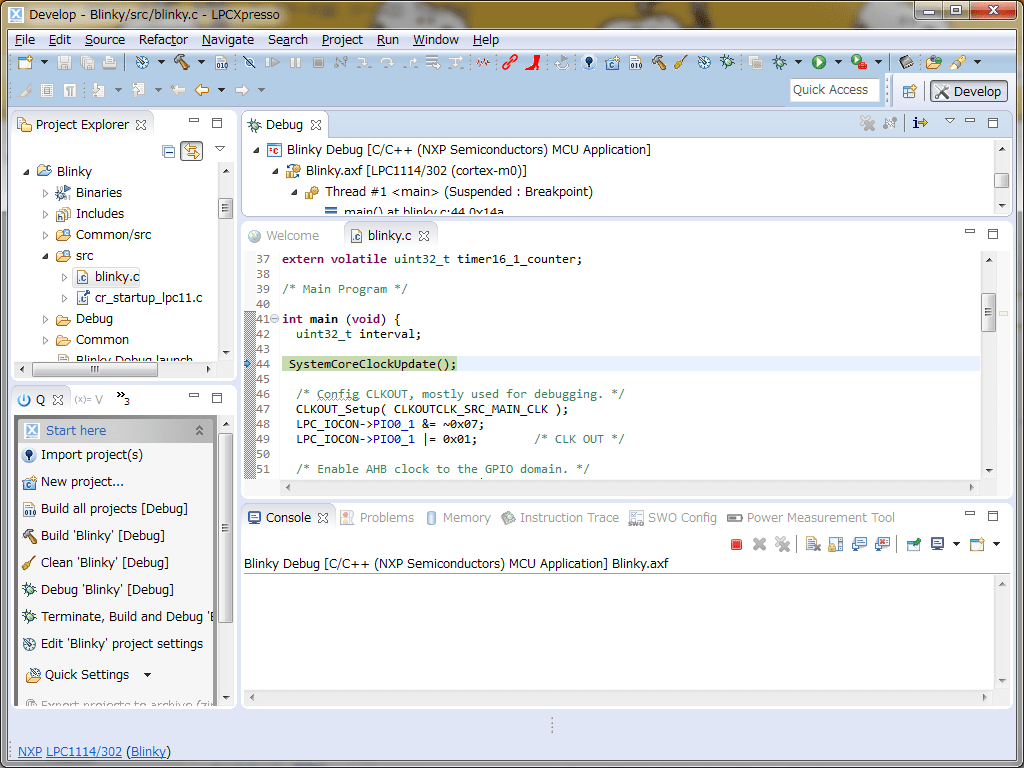The height and width of the screenshot is (768, 1024).
Task: Click the hammer Build icon near Save
Action: click(182, 62)
